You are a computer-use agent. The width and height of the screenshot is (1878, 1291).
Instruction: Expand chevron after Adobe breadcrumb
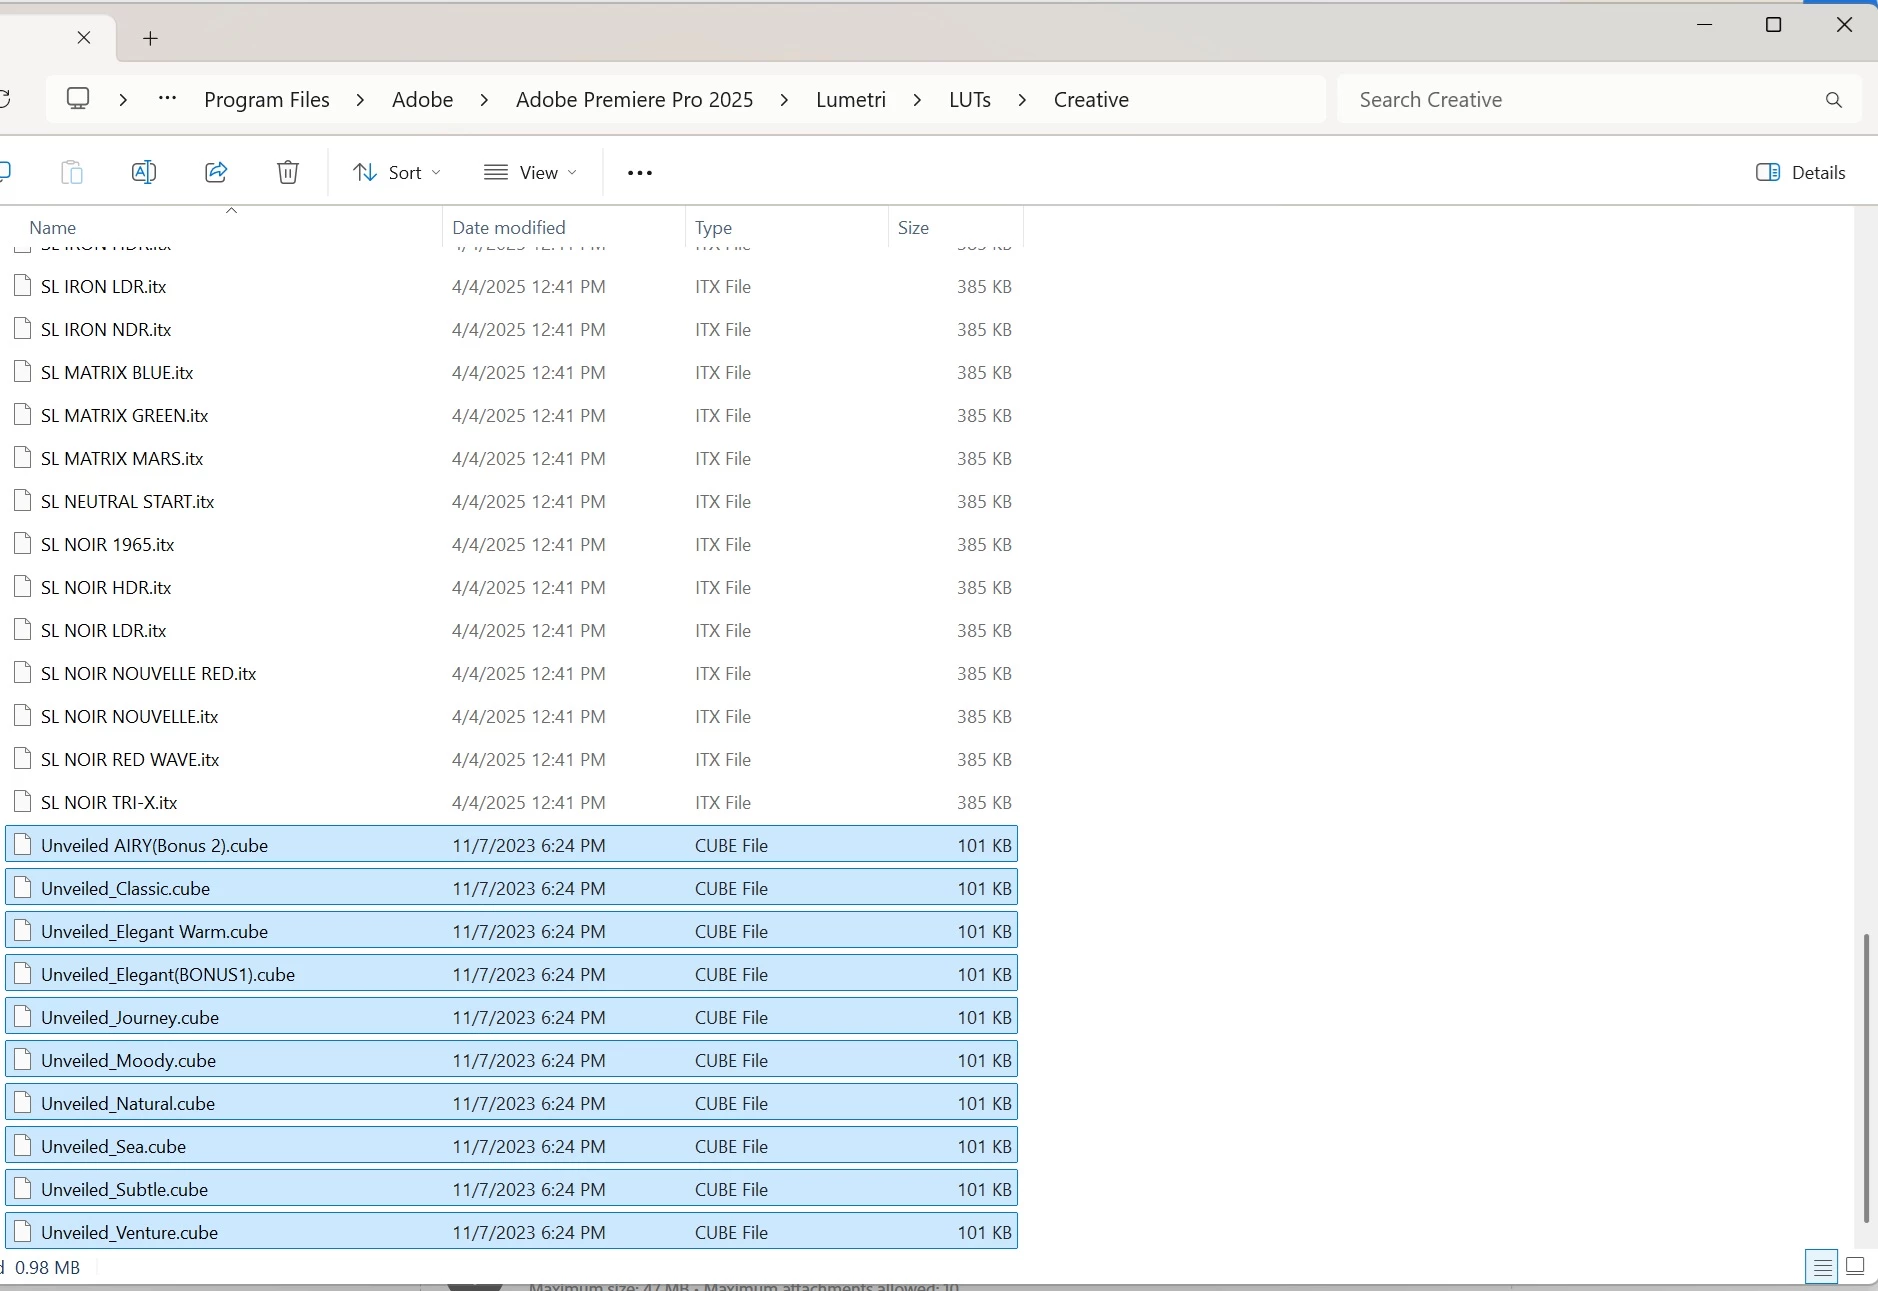coord(484,100)
